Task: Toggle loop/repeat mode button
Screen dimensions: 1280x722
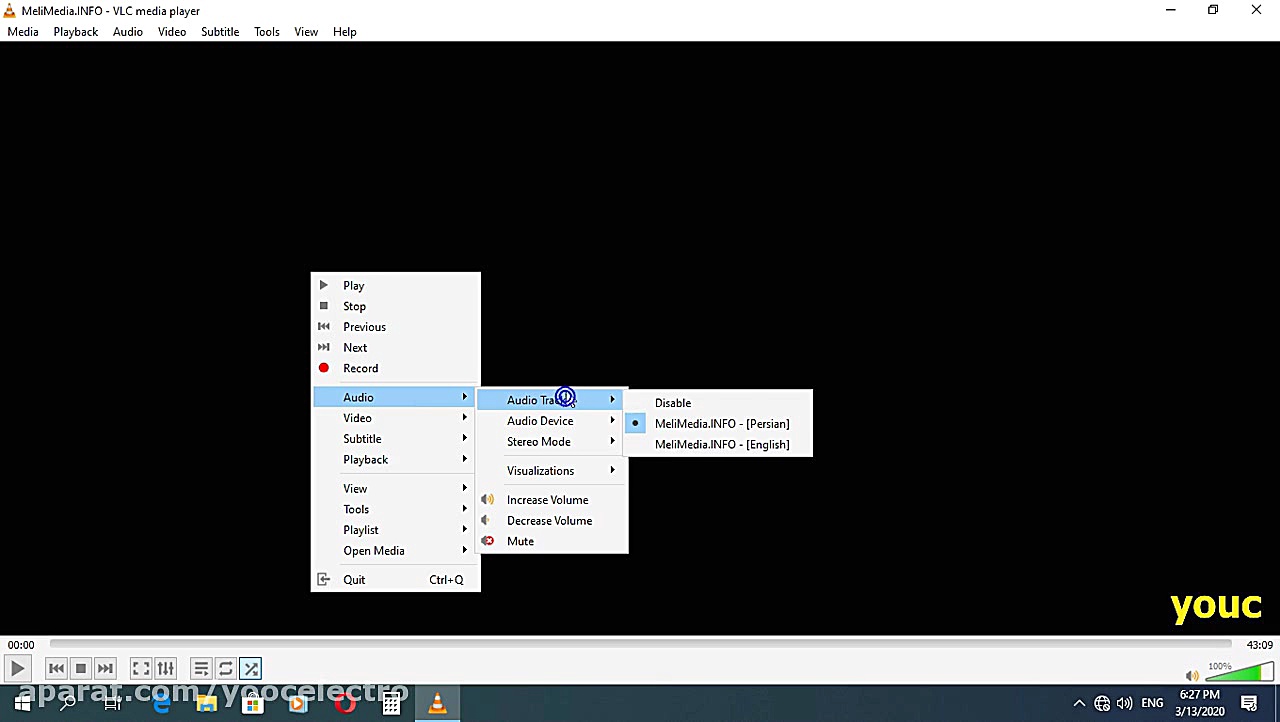Action: 226,668
